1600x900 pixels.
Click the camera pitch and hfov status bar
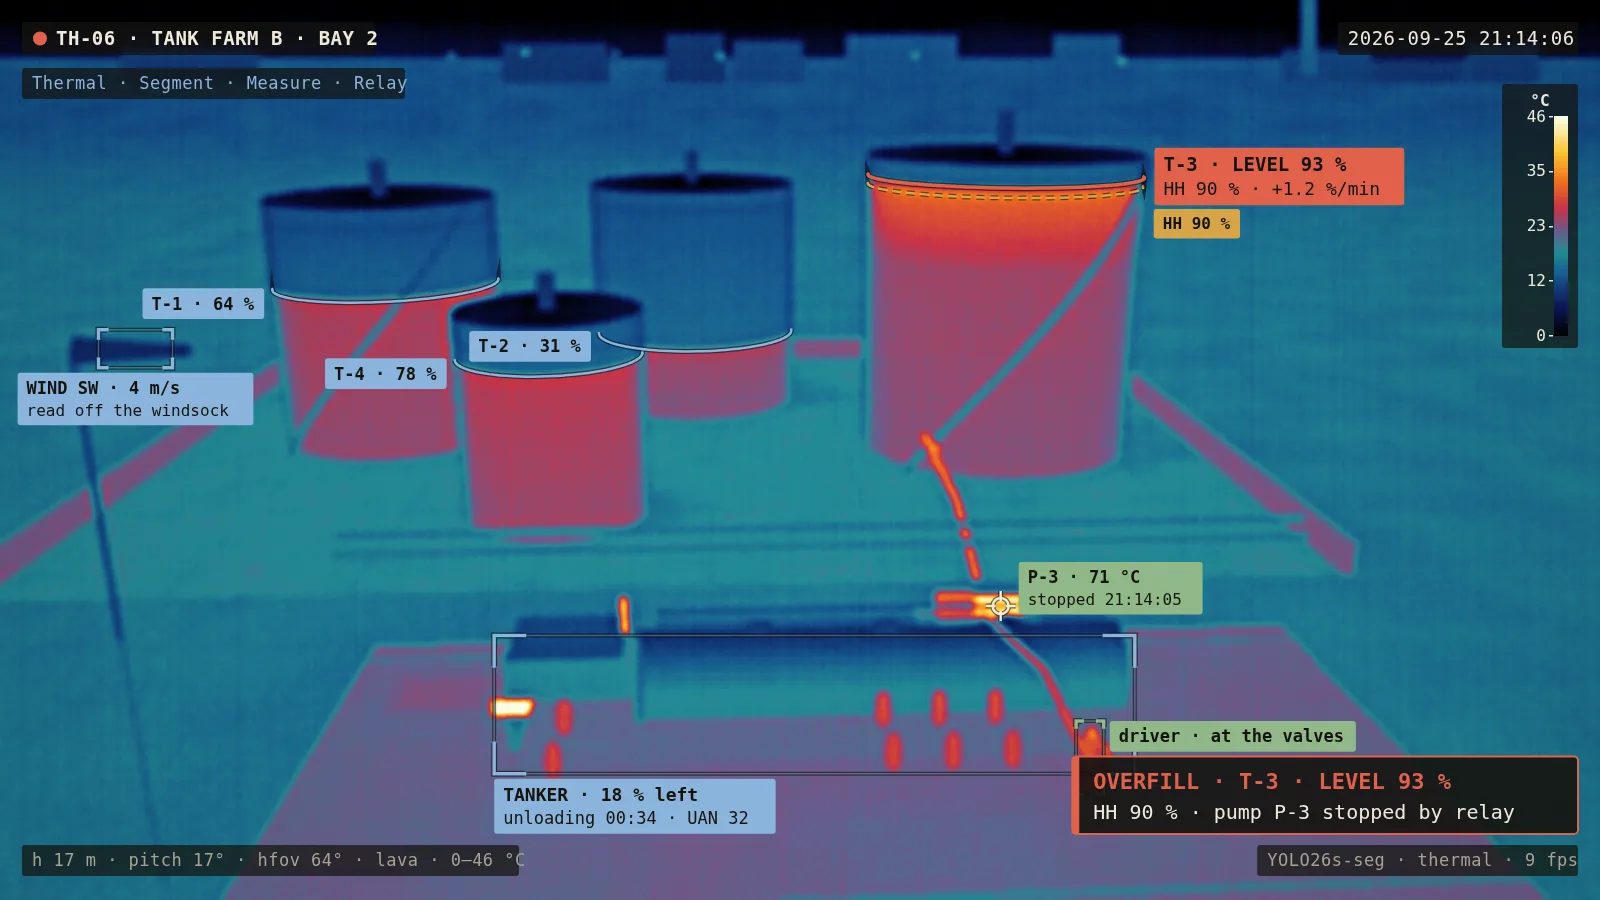[270, 860]
